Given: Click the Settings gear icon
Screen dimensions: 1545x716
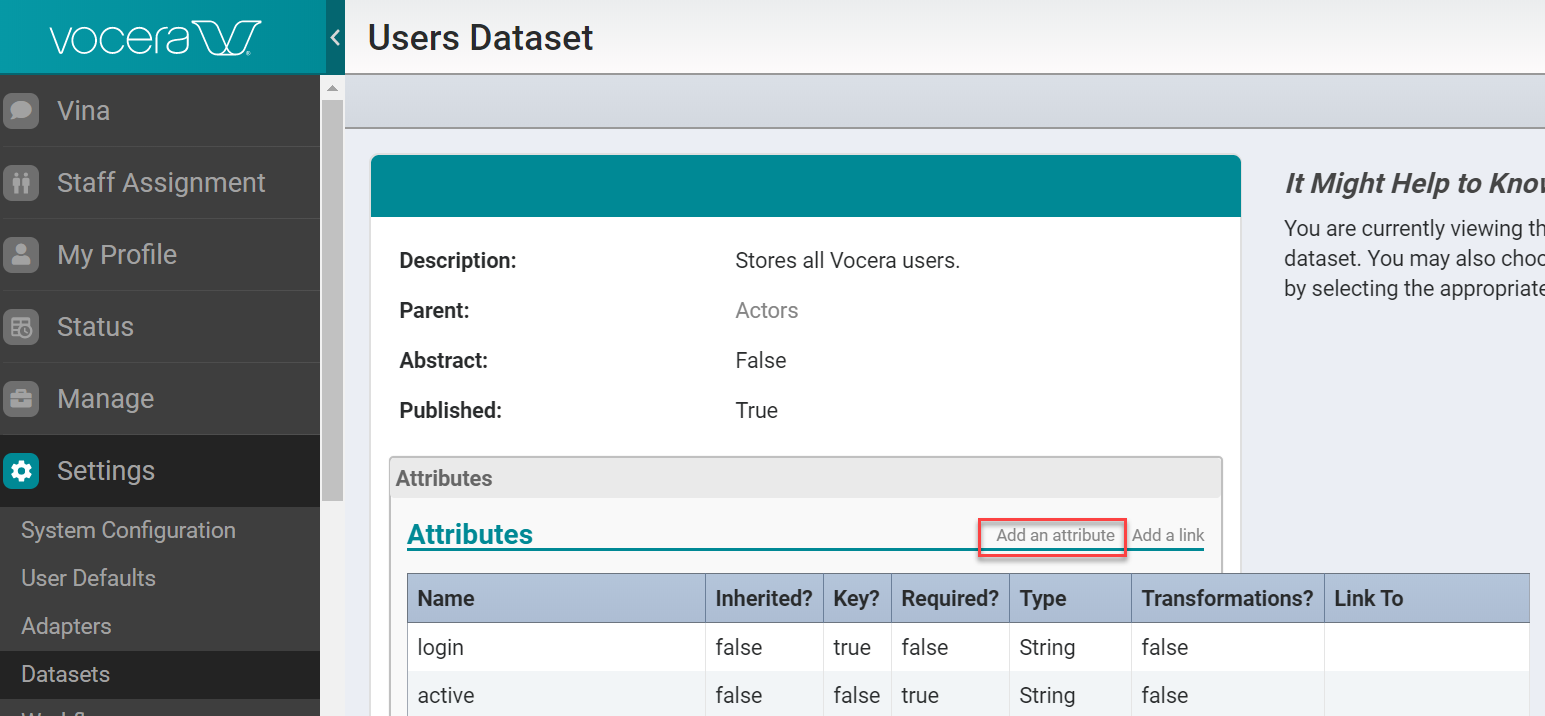Looking at the screenshot, I should (x=21, y=470).
